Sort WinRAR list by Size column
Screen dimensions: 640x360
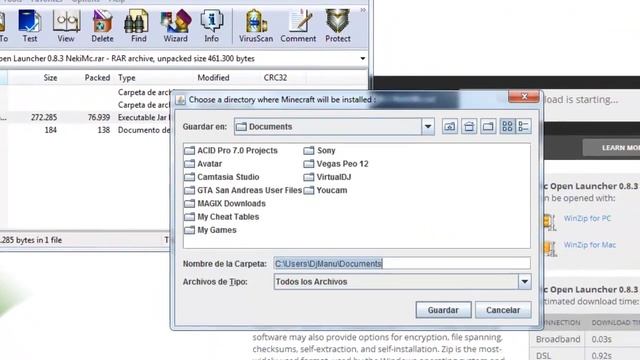click(50, 78)
